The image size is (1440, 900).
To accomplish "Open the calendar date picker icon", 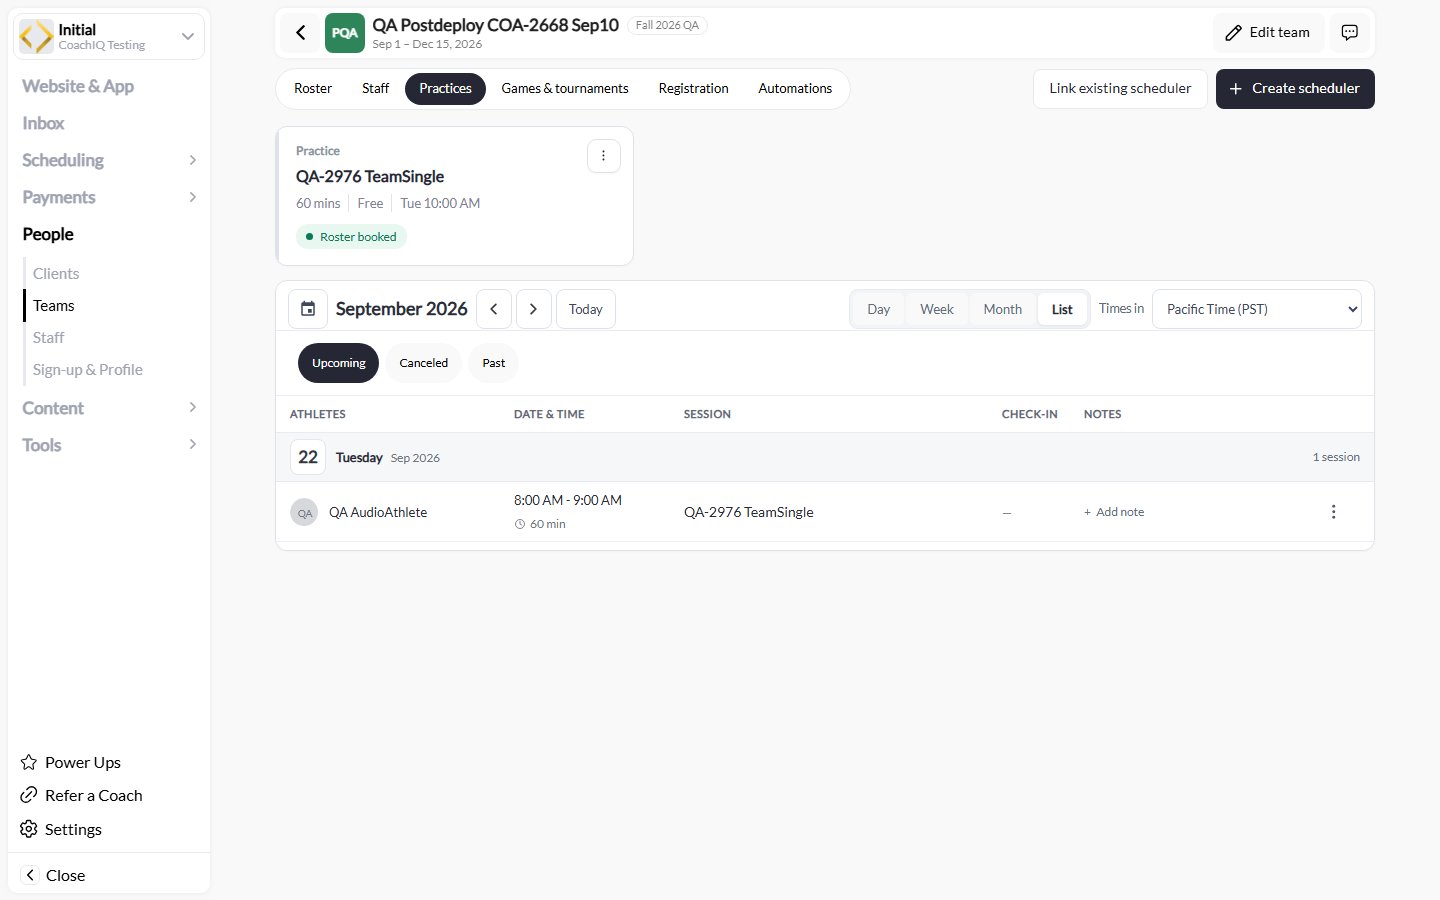I will [308, 309].
